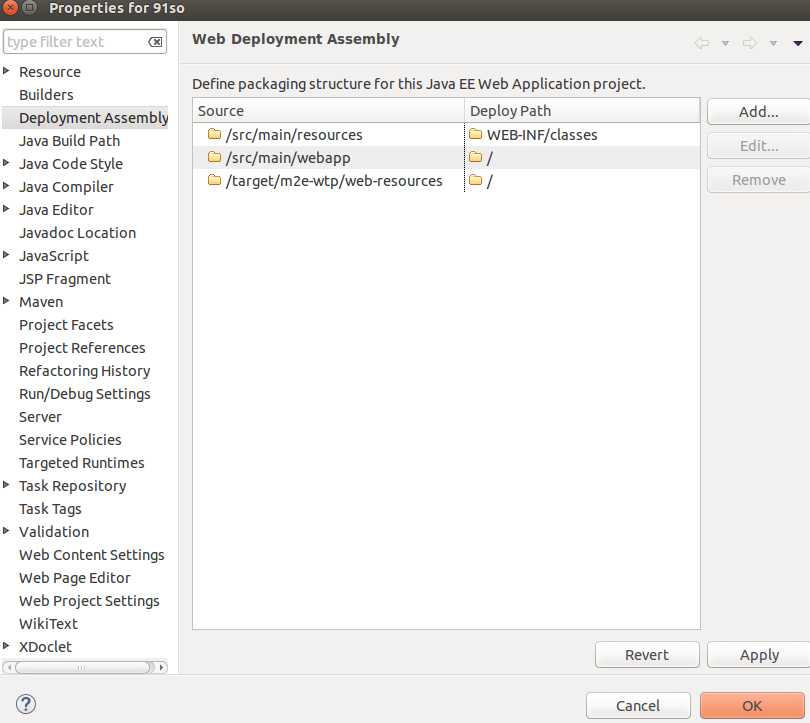
Task: Select Targeted Runtimes in the sidebar
Action: (x=81, y=463)
